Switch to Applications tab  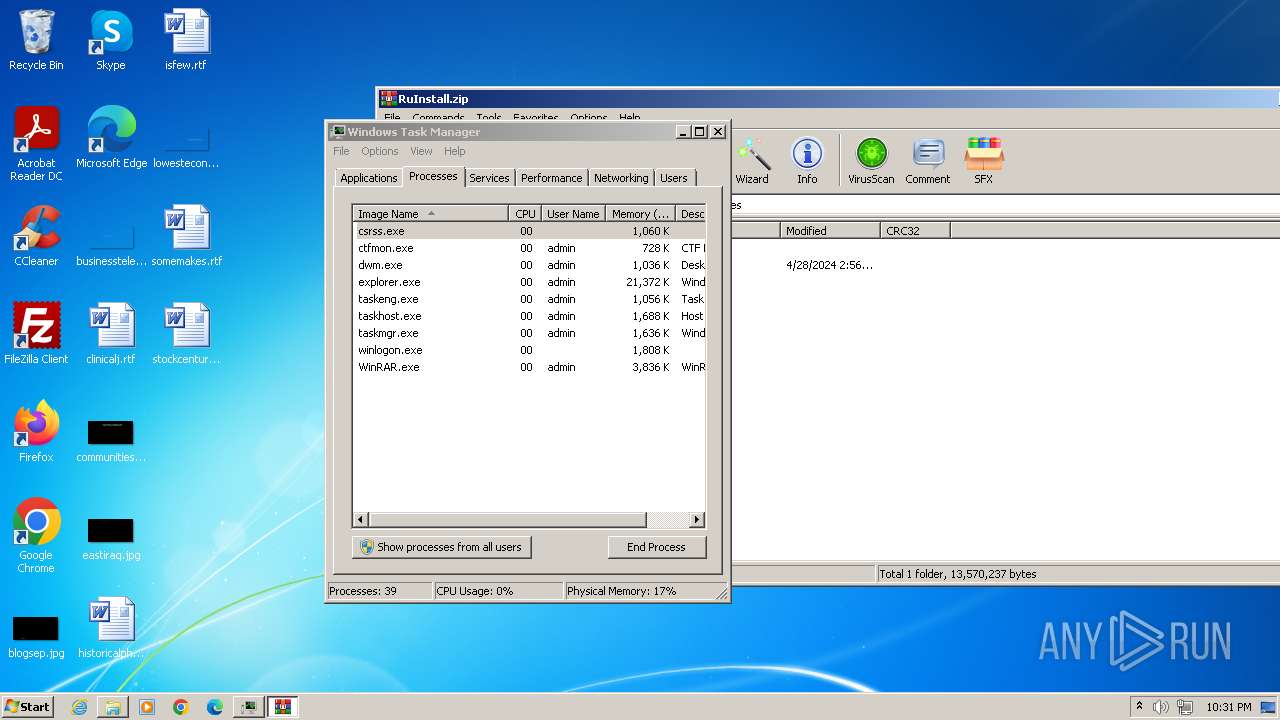368,178
